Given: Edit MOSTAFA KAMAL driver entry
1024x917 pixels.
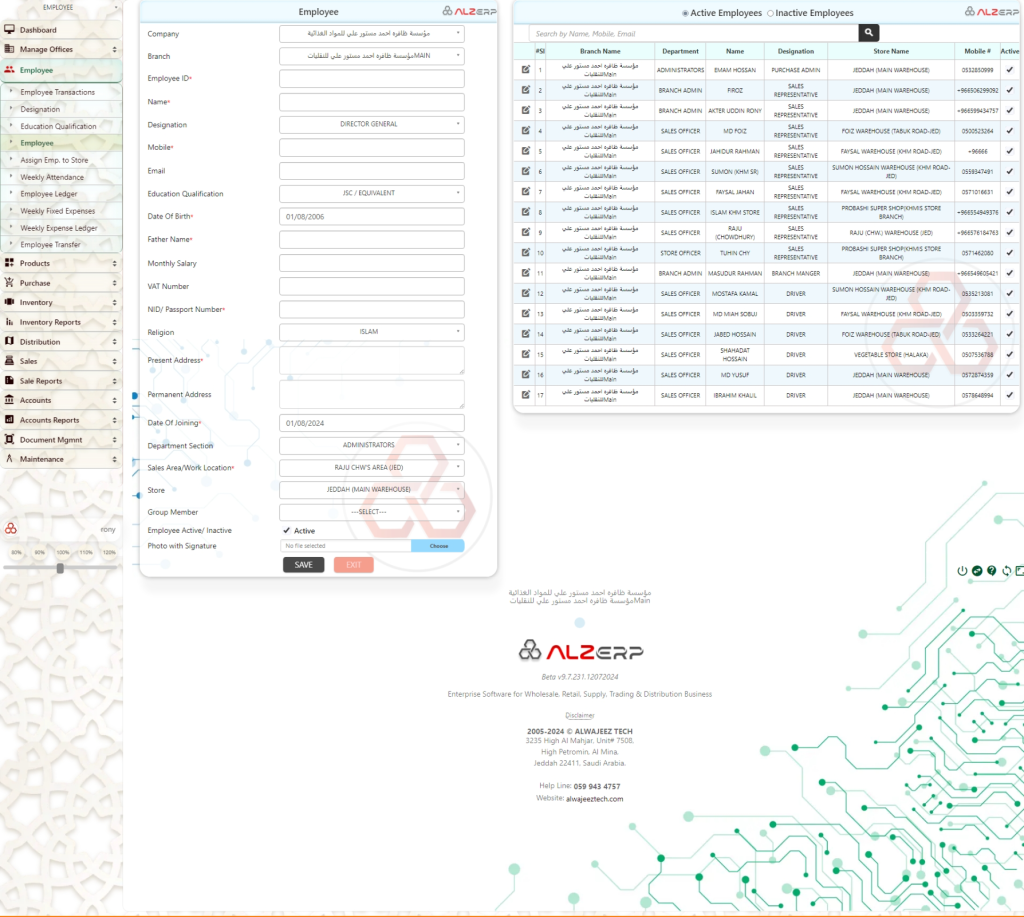Looking at the screenshot, I should point(525,293).
